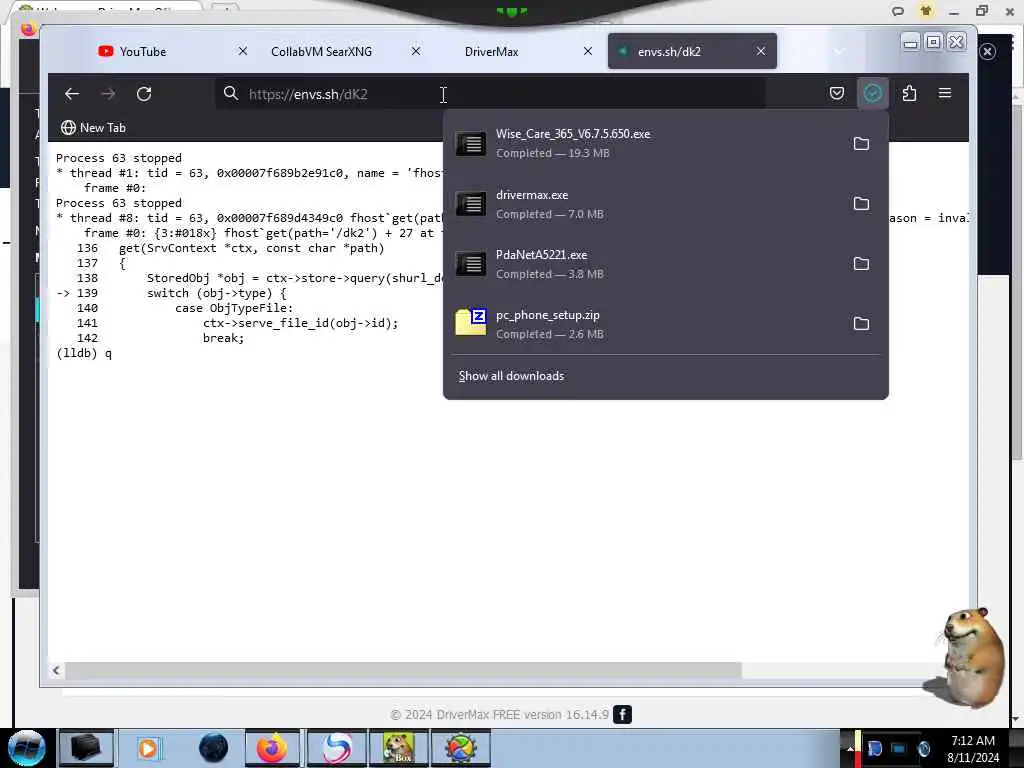
Task: Open the DriverMax gear taskbar icon
Action: [460, 748]
